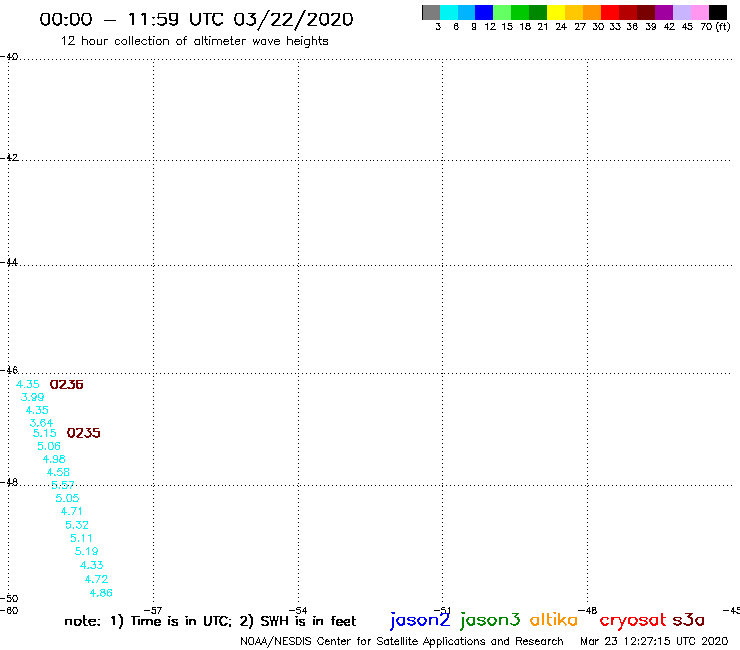Viewport: 740px width, 650px height.
Task: Click the title '00:00 – 11:59 UTC 03/22/2020'
Action: [196, 19]
